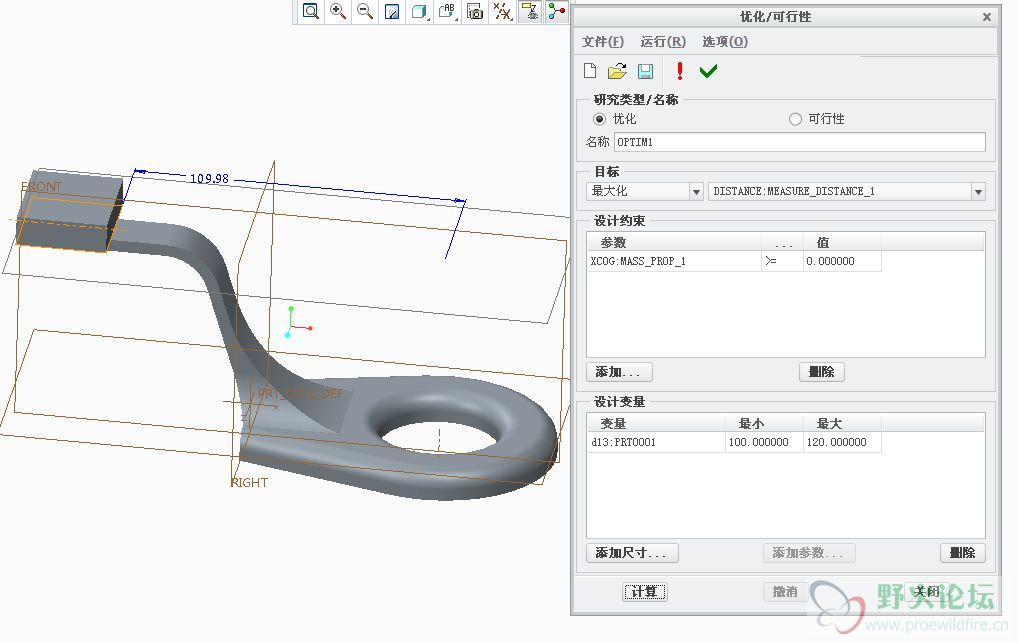Click the save floppy disk icon
1018x643 pixels.
pyautogui.click(x=645, y=71)
